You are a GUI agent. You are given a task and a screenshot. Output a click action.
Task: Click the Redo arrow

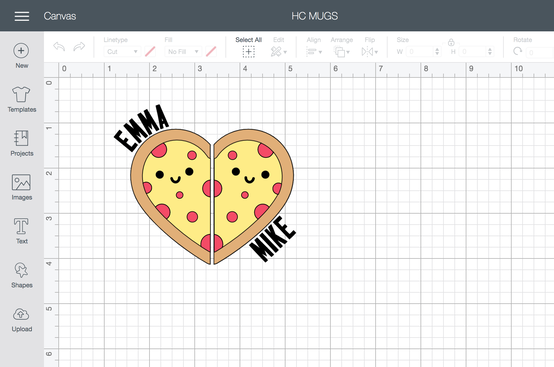(x=79, y=46)
